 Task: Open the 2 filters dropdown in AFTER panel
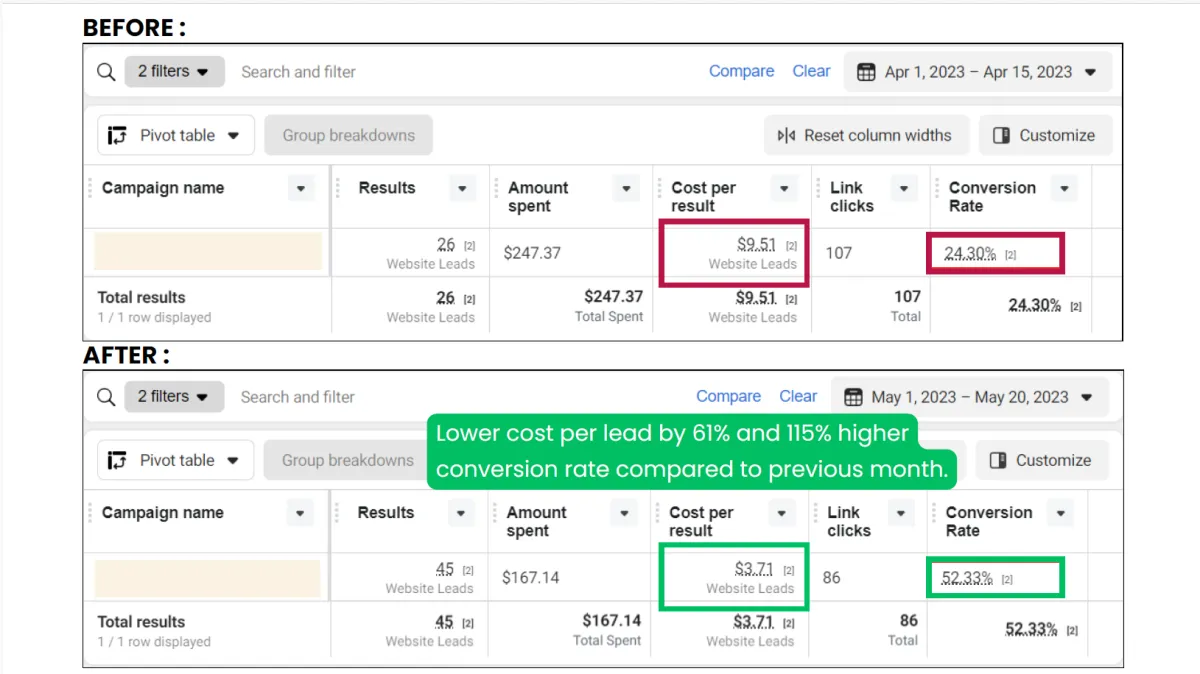click(174, 396)
